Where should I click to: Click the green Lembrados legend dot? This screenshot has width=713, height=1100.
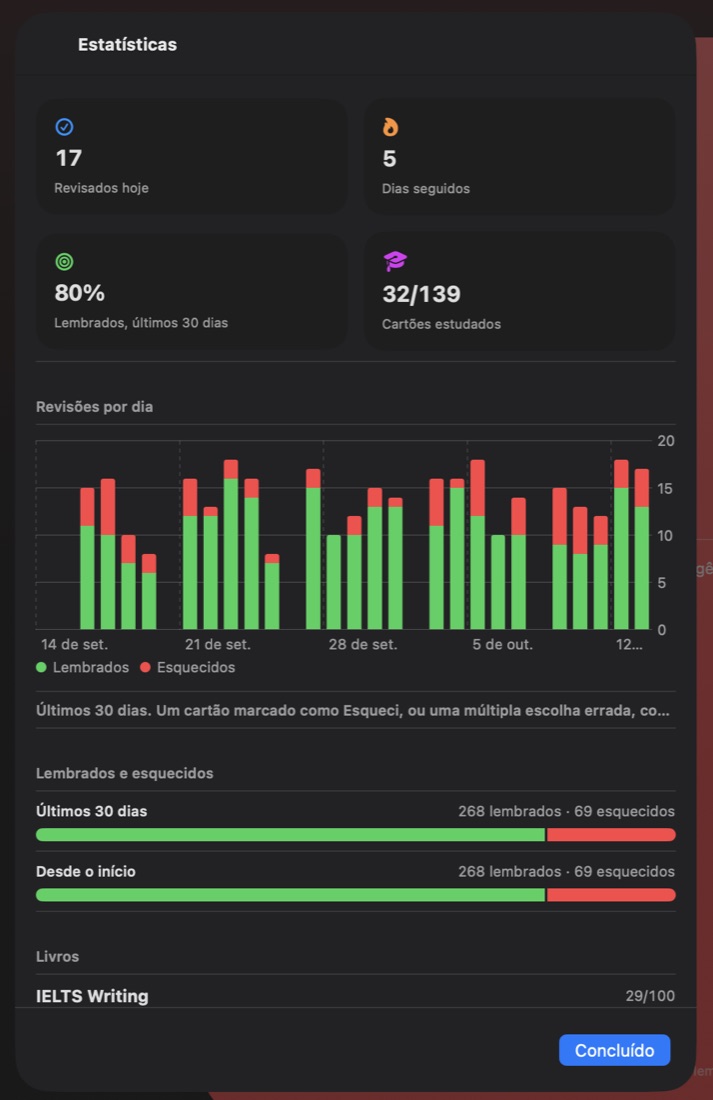41,667
